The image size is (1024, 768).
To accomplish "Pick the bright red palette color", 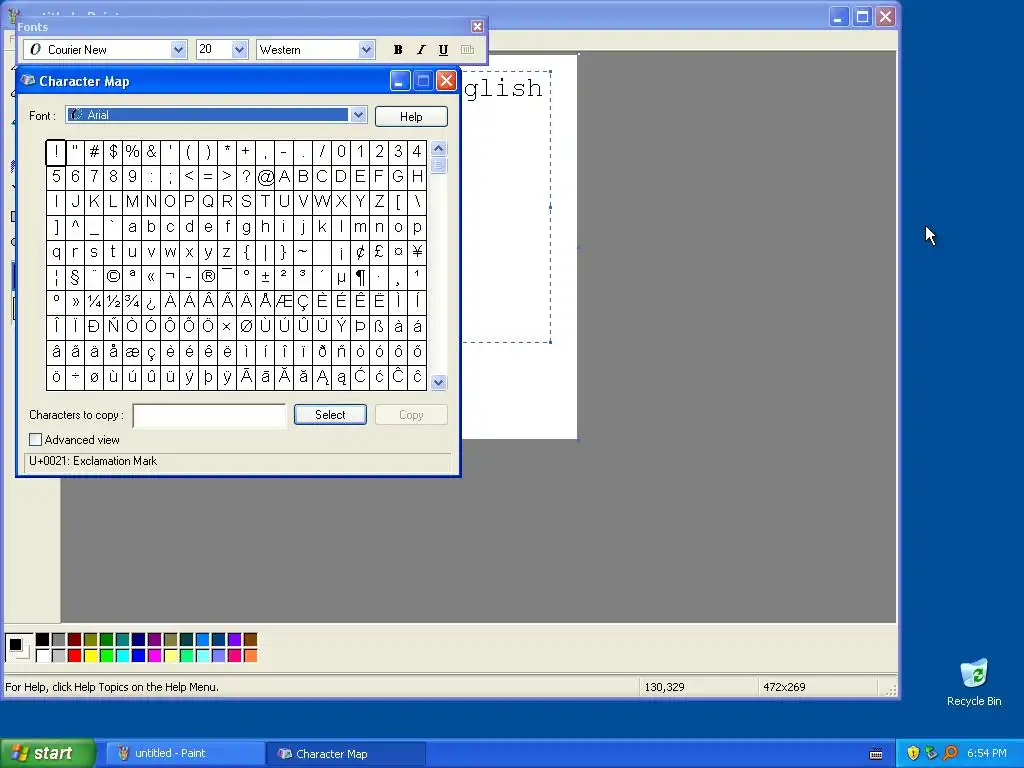I will pos(74,655).
